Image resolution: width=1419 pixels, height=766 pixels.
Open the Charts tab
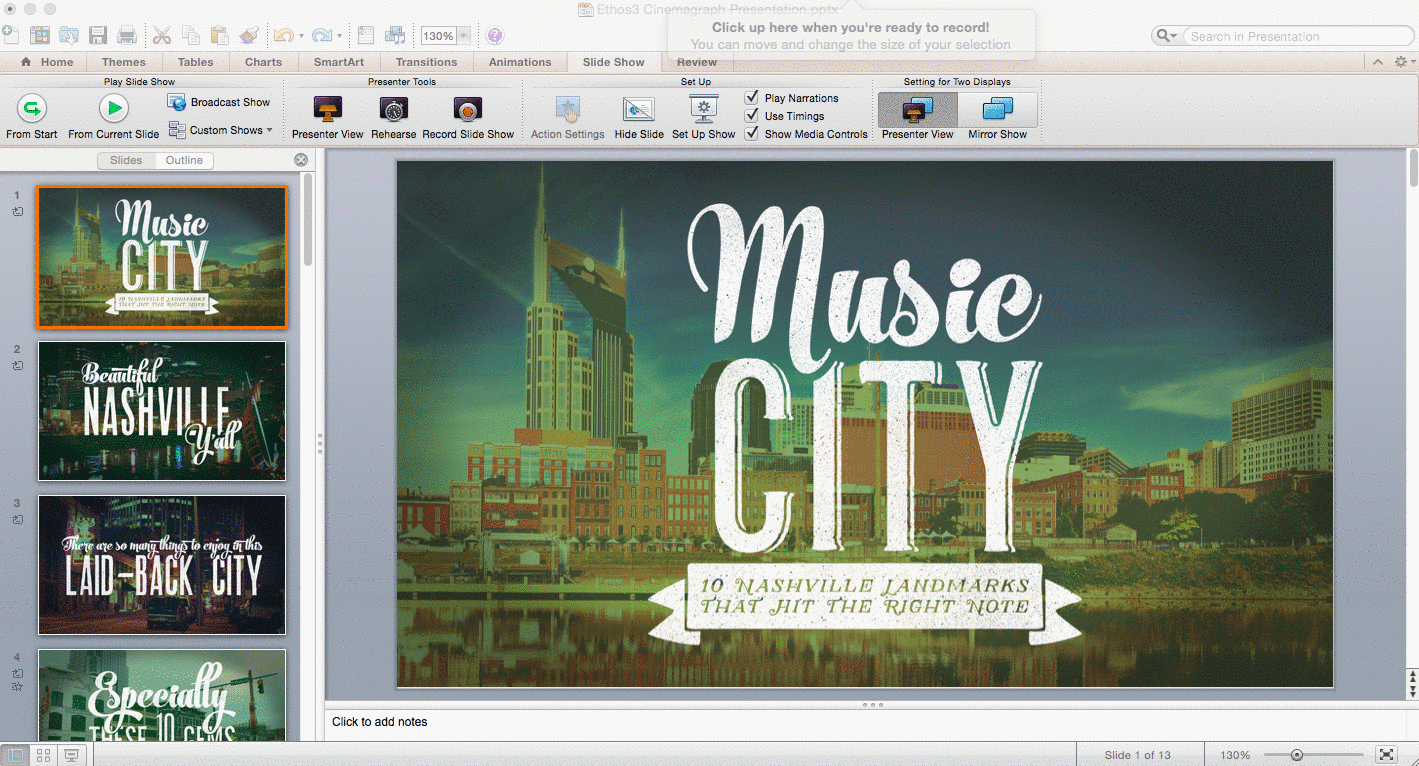(x=264, y=62)
